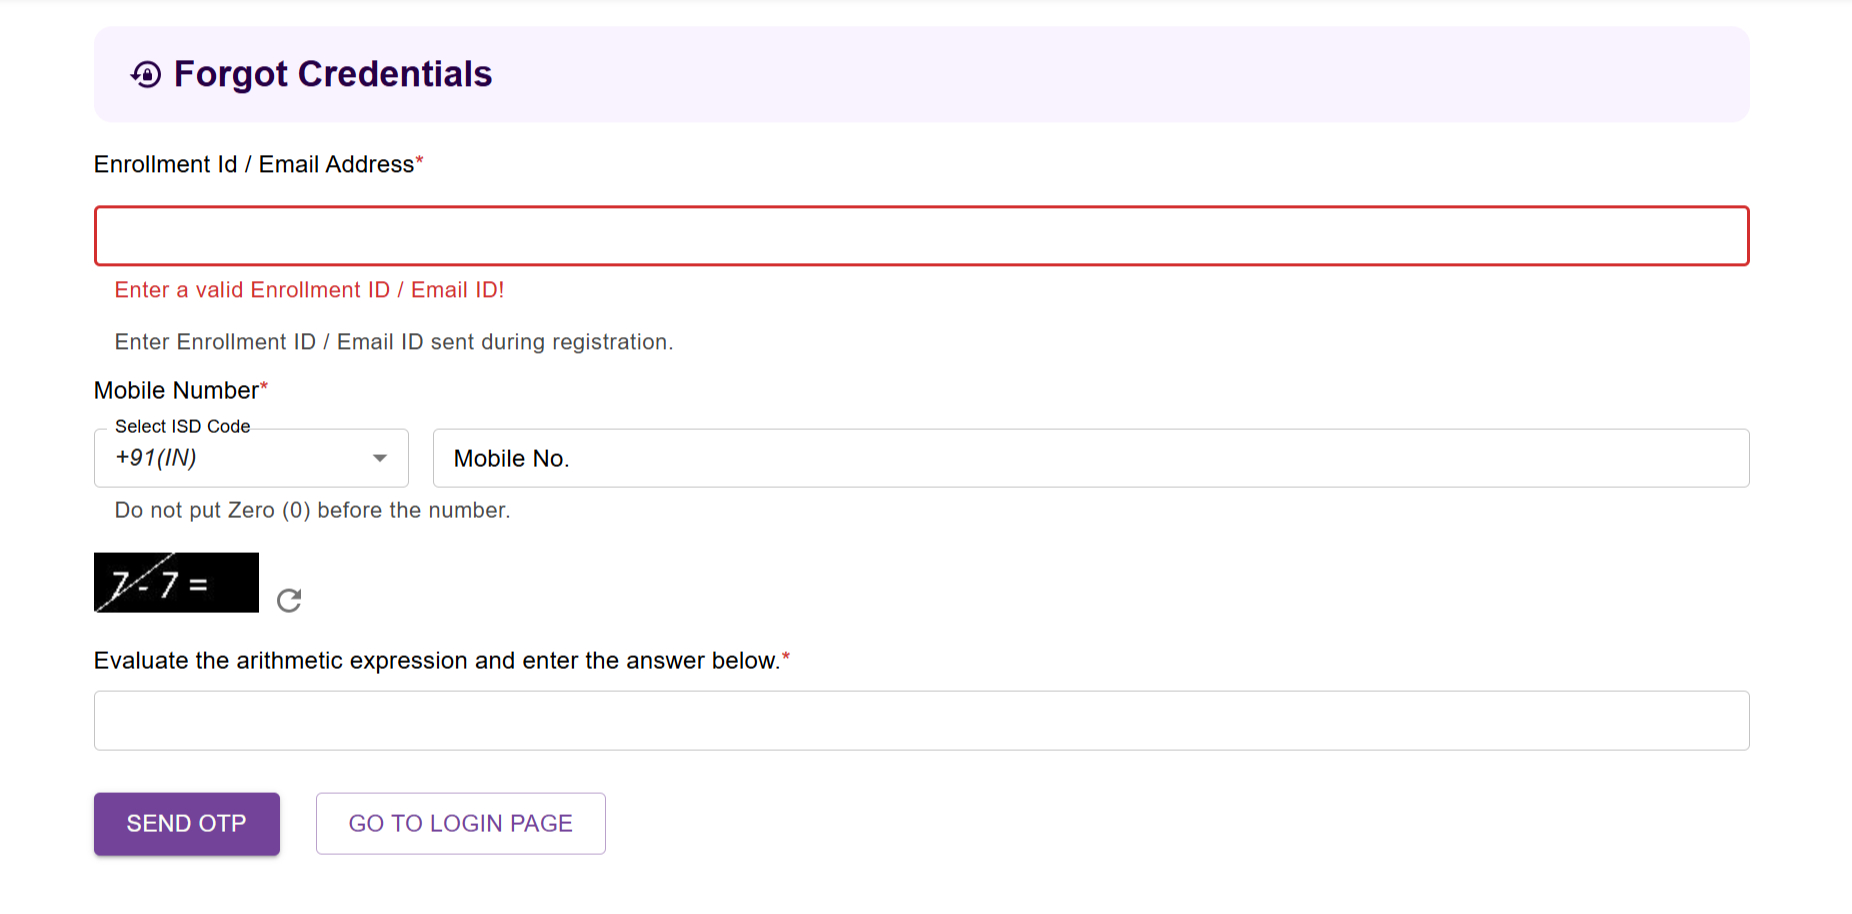Screen dimensions: 1852x914
Task: Focus the Enrollment Id / Email Address field
Action: pyautogui.click(x=921, y=236)
